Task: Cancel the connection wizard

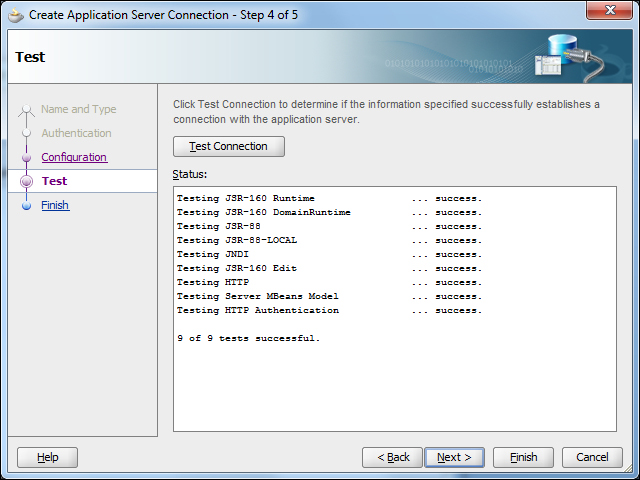Action: point(585,457)
